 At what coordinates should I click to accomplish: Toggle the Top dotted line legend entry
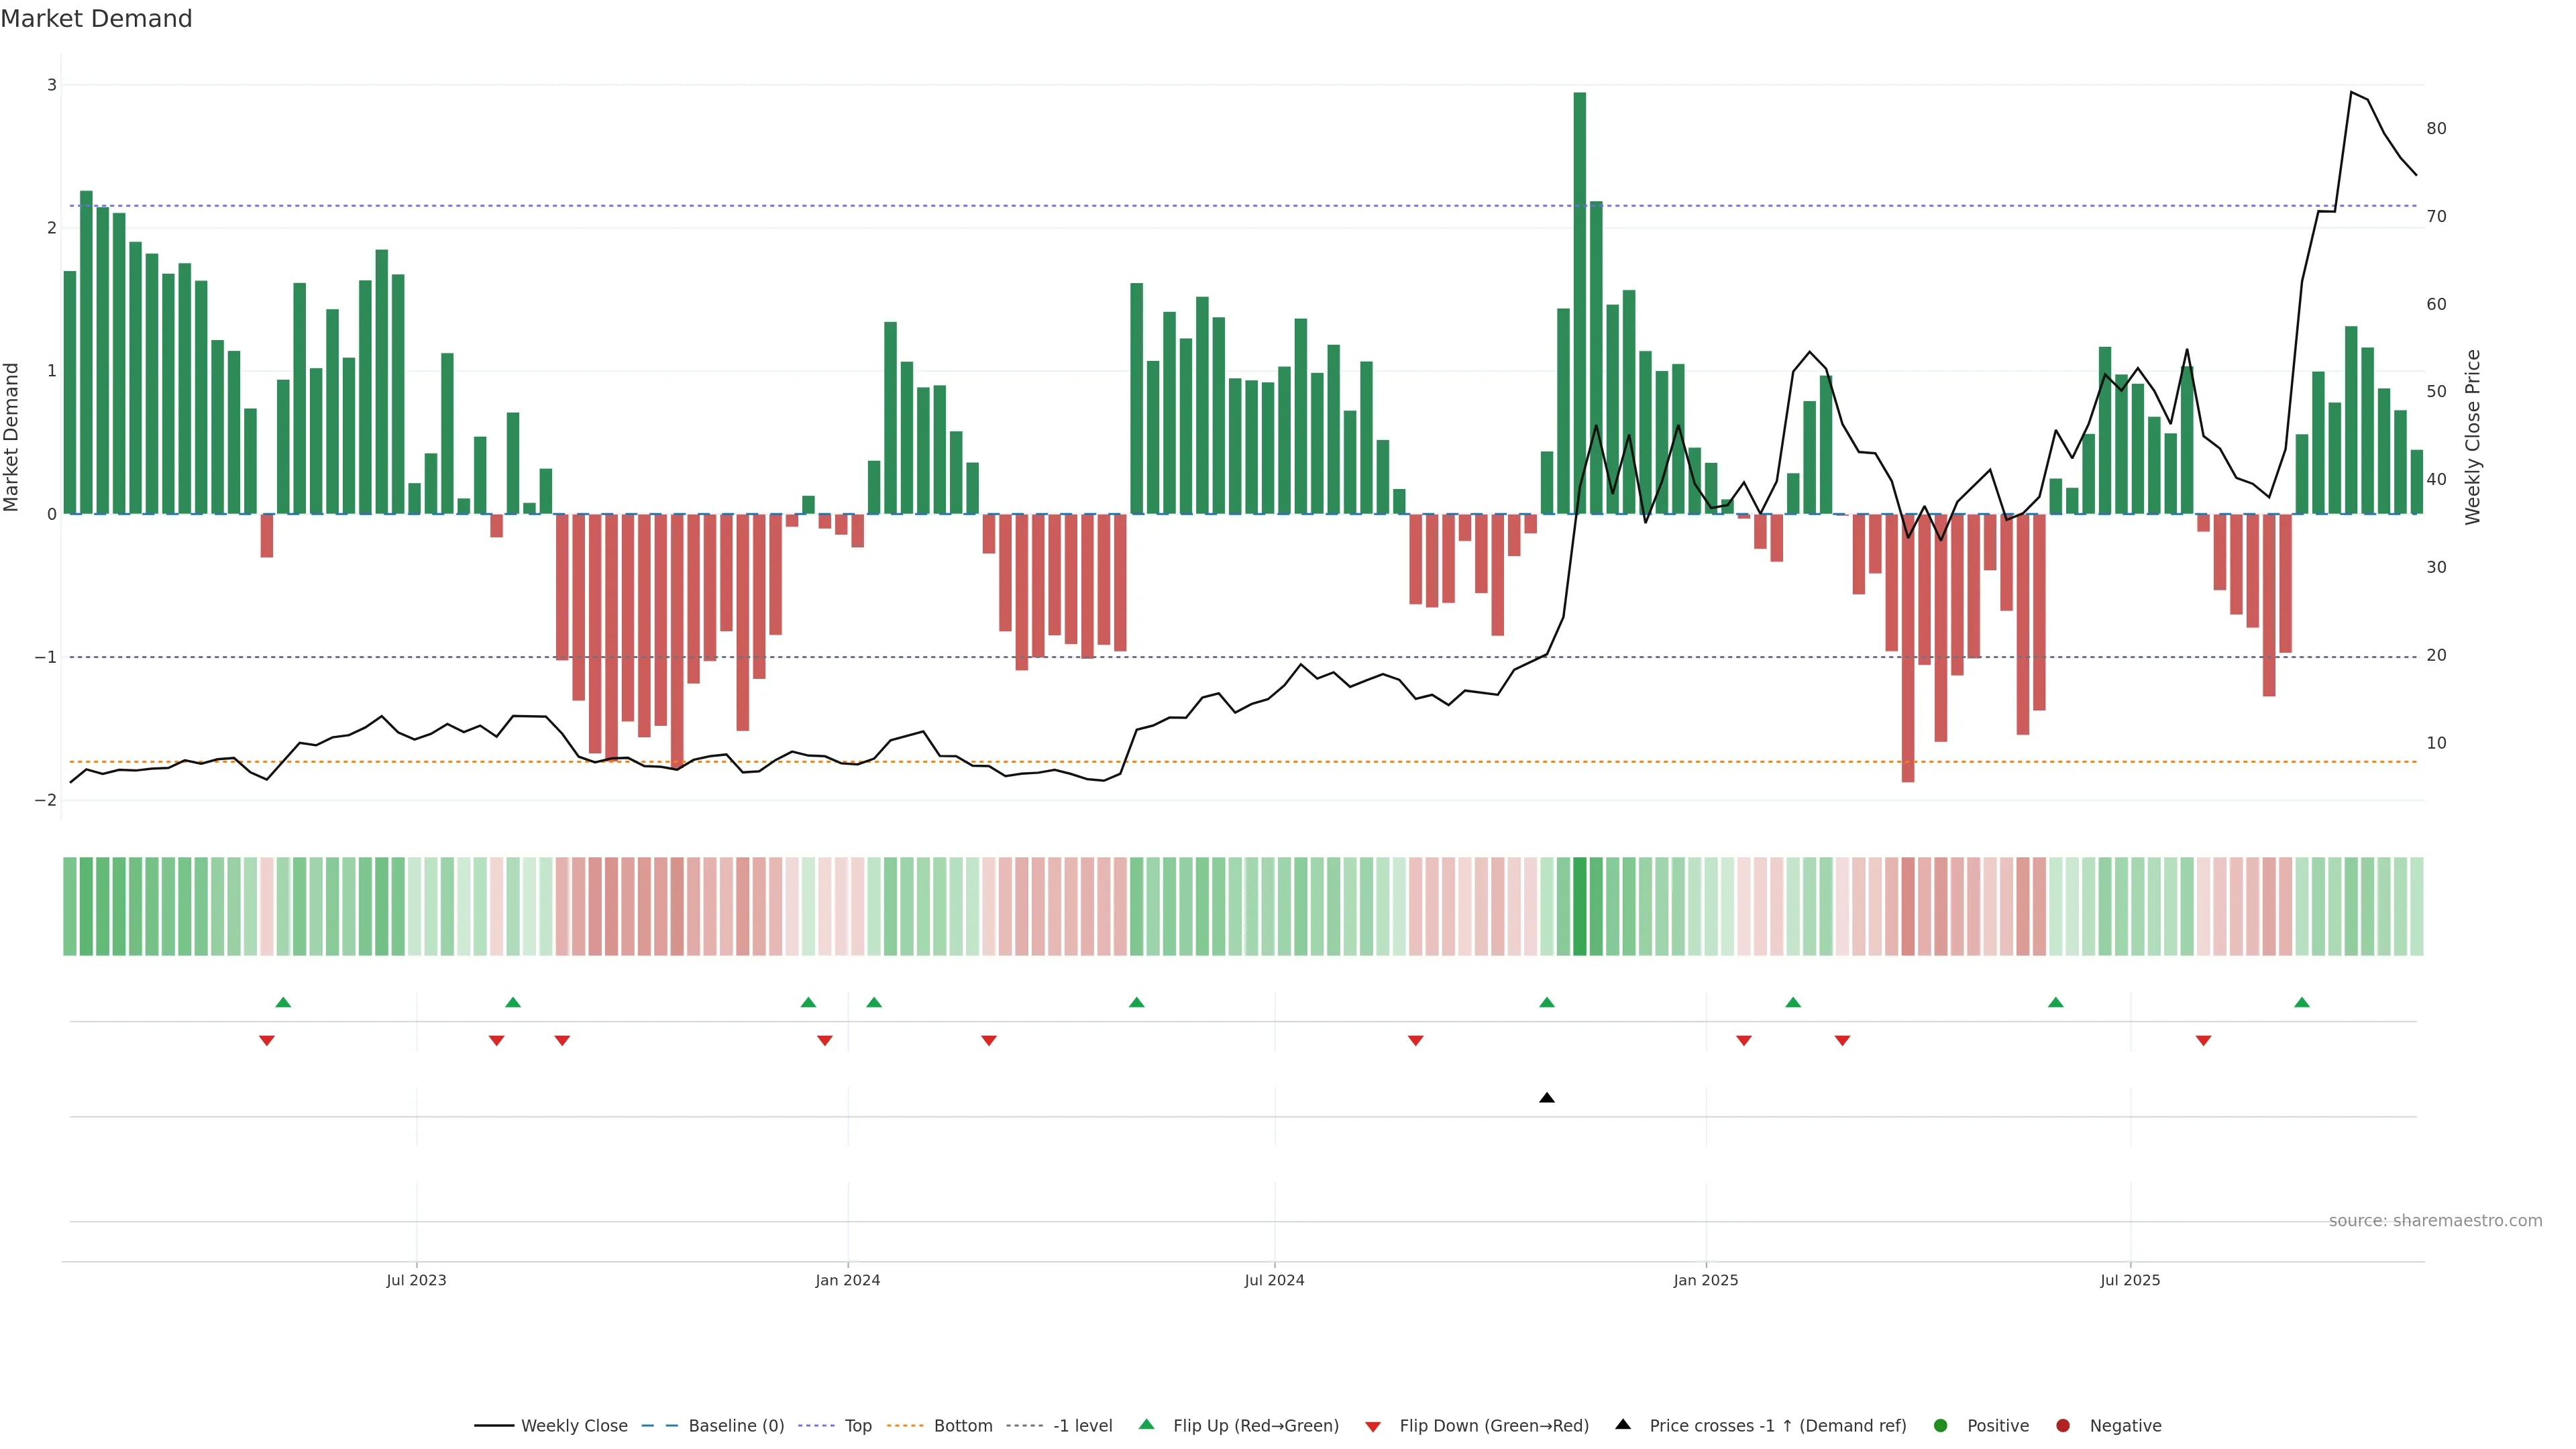point(857,1425)
